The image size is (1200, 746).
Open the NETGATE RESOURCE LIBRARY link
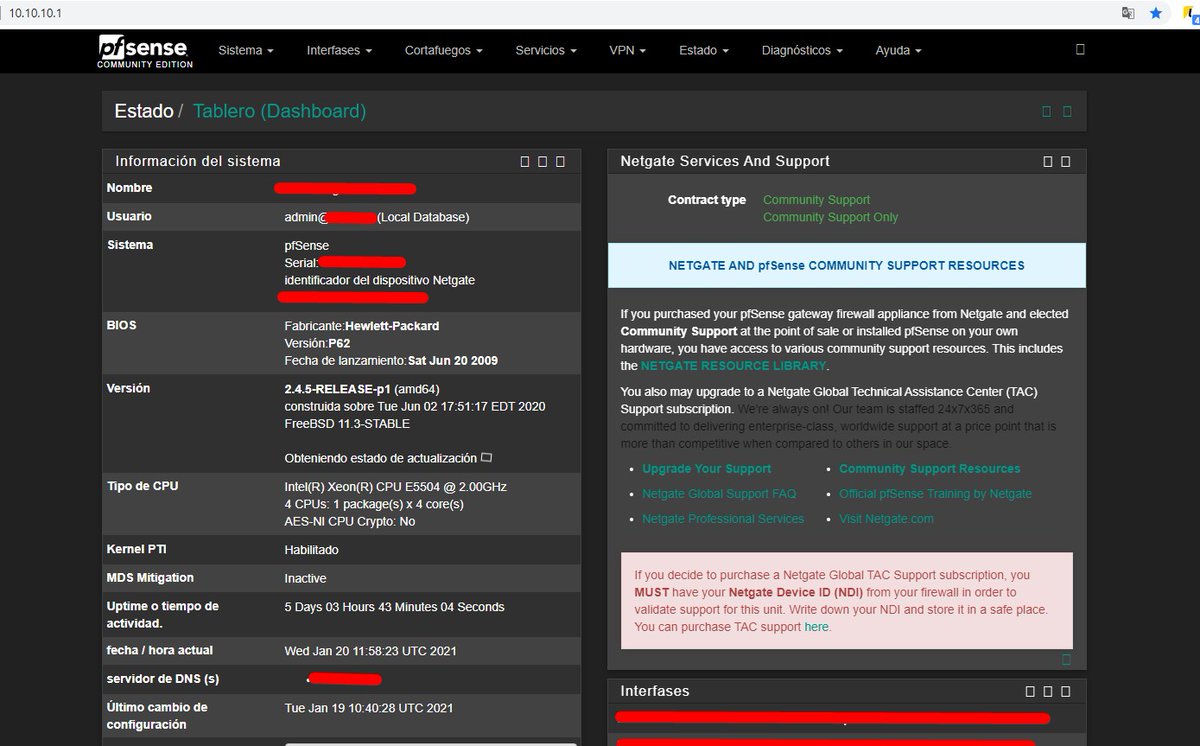733,367
